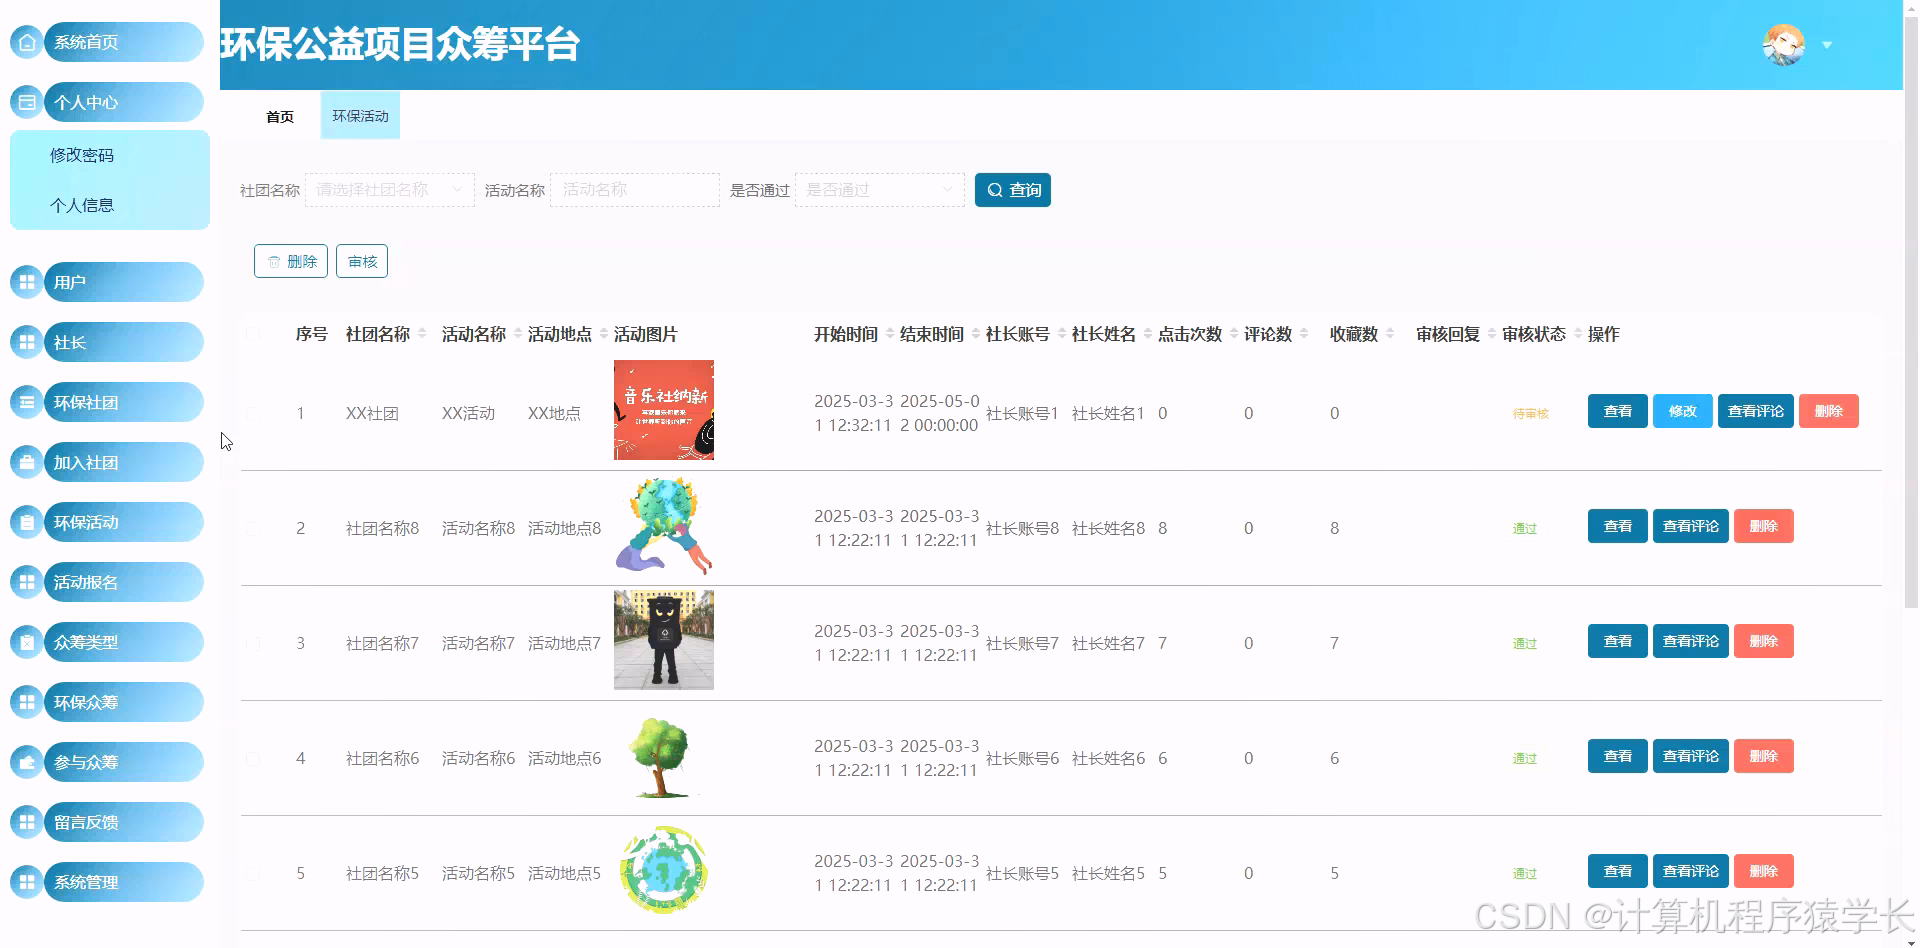The image size is (1920, 948).
Task: Click the magnifier icon in 查询 button
Action: coord(995,190)
